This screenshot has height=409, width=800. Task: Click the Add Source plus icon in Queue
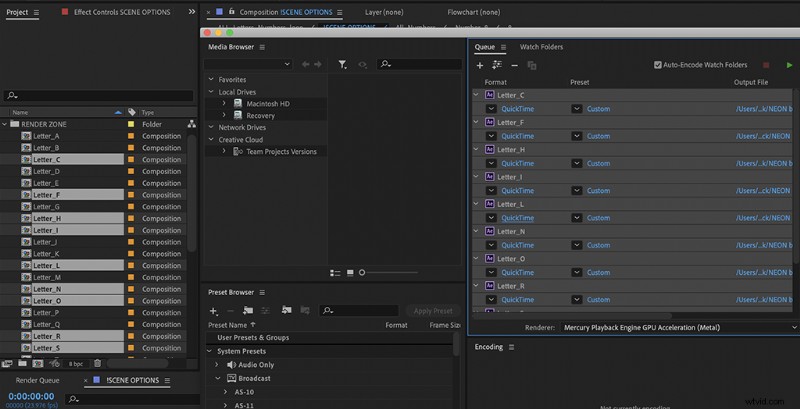pyautogui.click(x=480, y=65)
